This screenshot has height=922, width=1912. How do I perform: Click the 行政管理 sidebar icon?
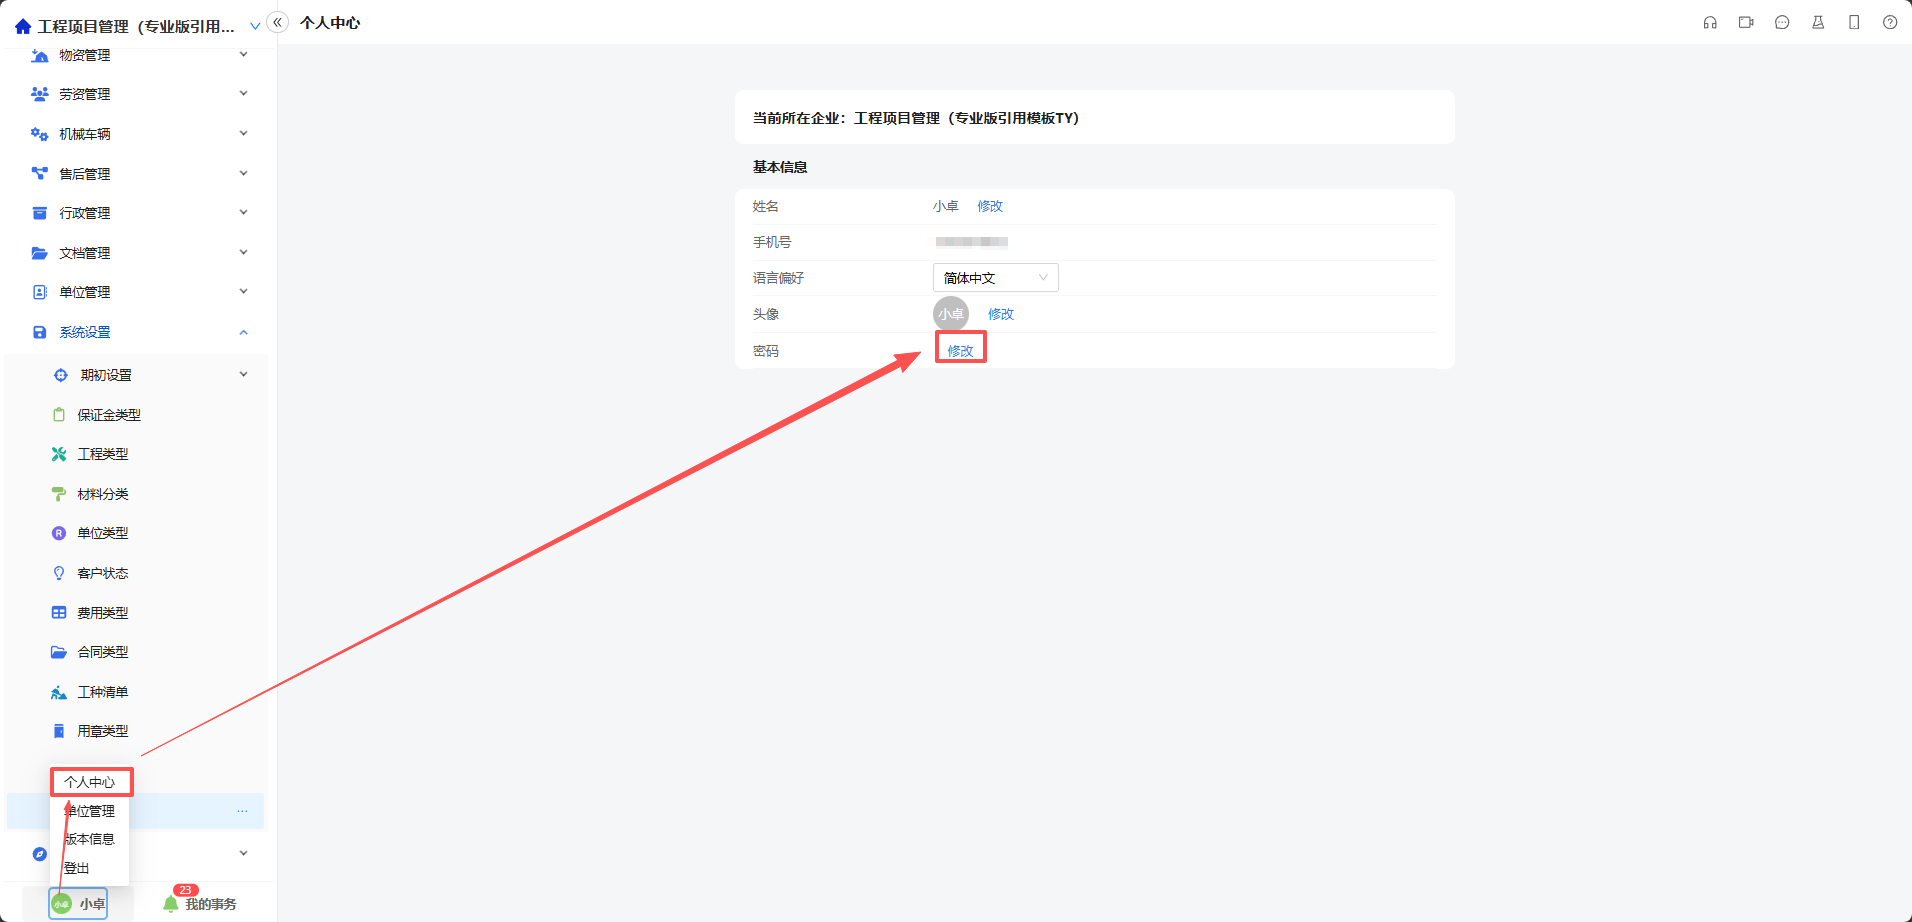tap(40, 213)
